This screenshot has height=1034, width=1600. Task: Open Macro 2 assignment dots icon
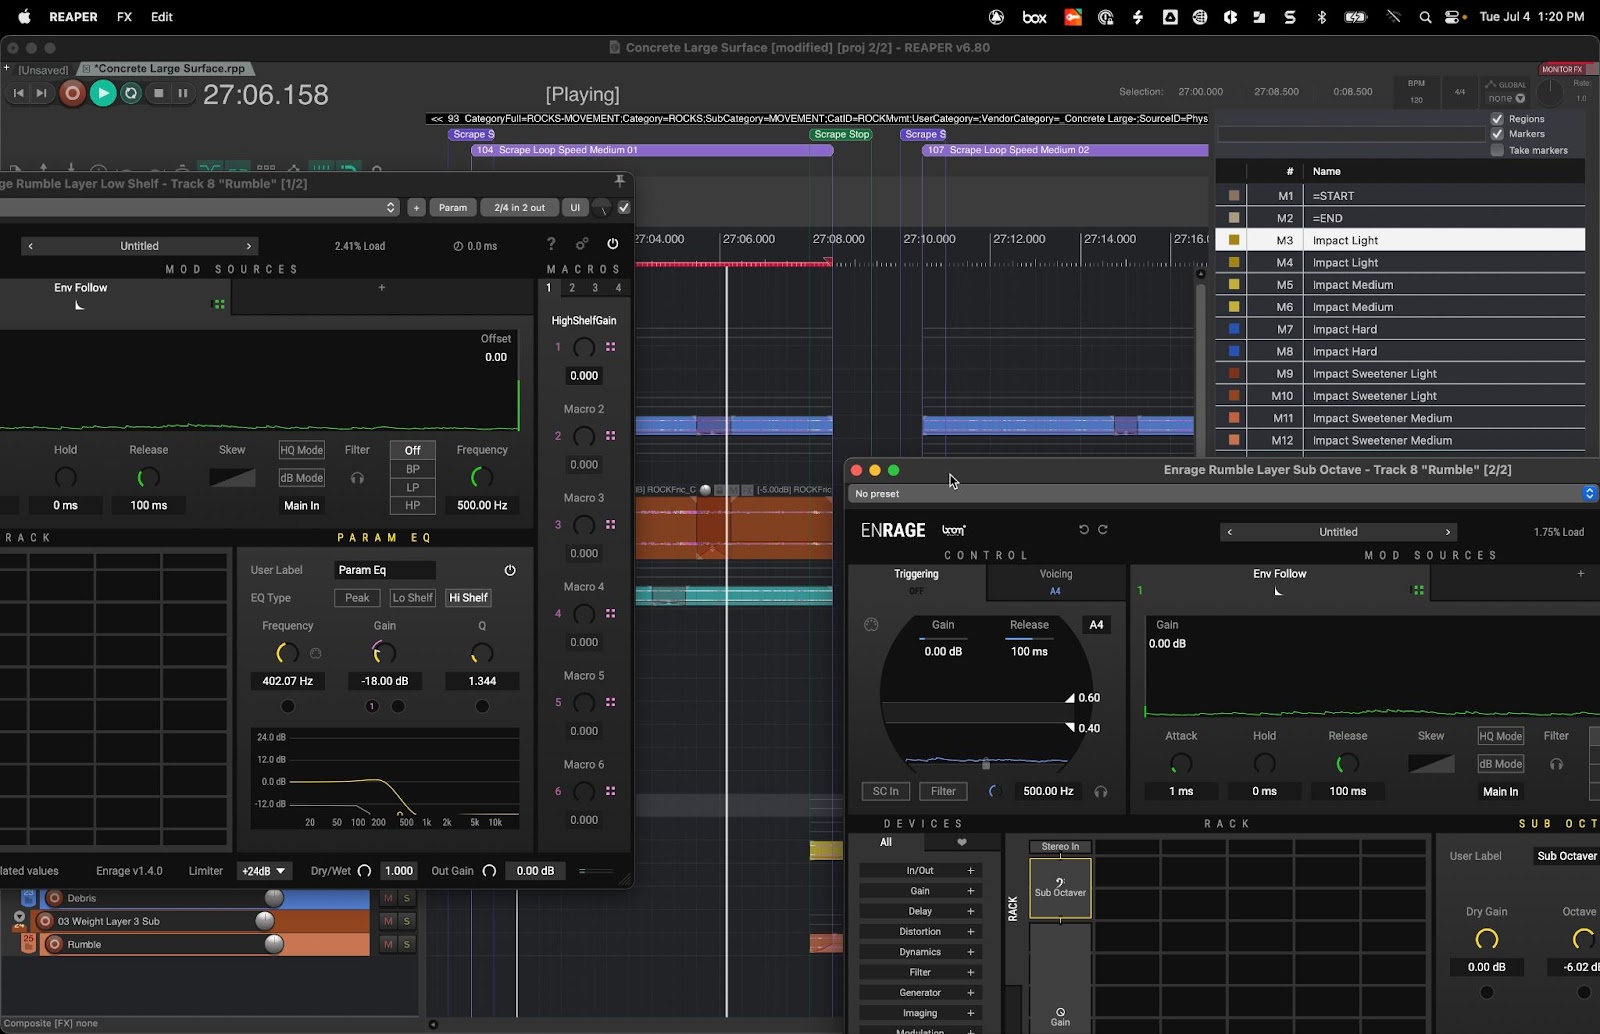(x=610, y=436)
